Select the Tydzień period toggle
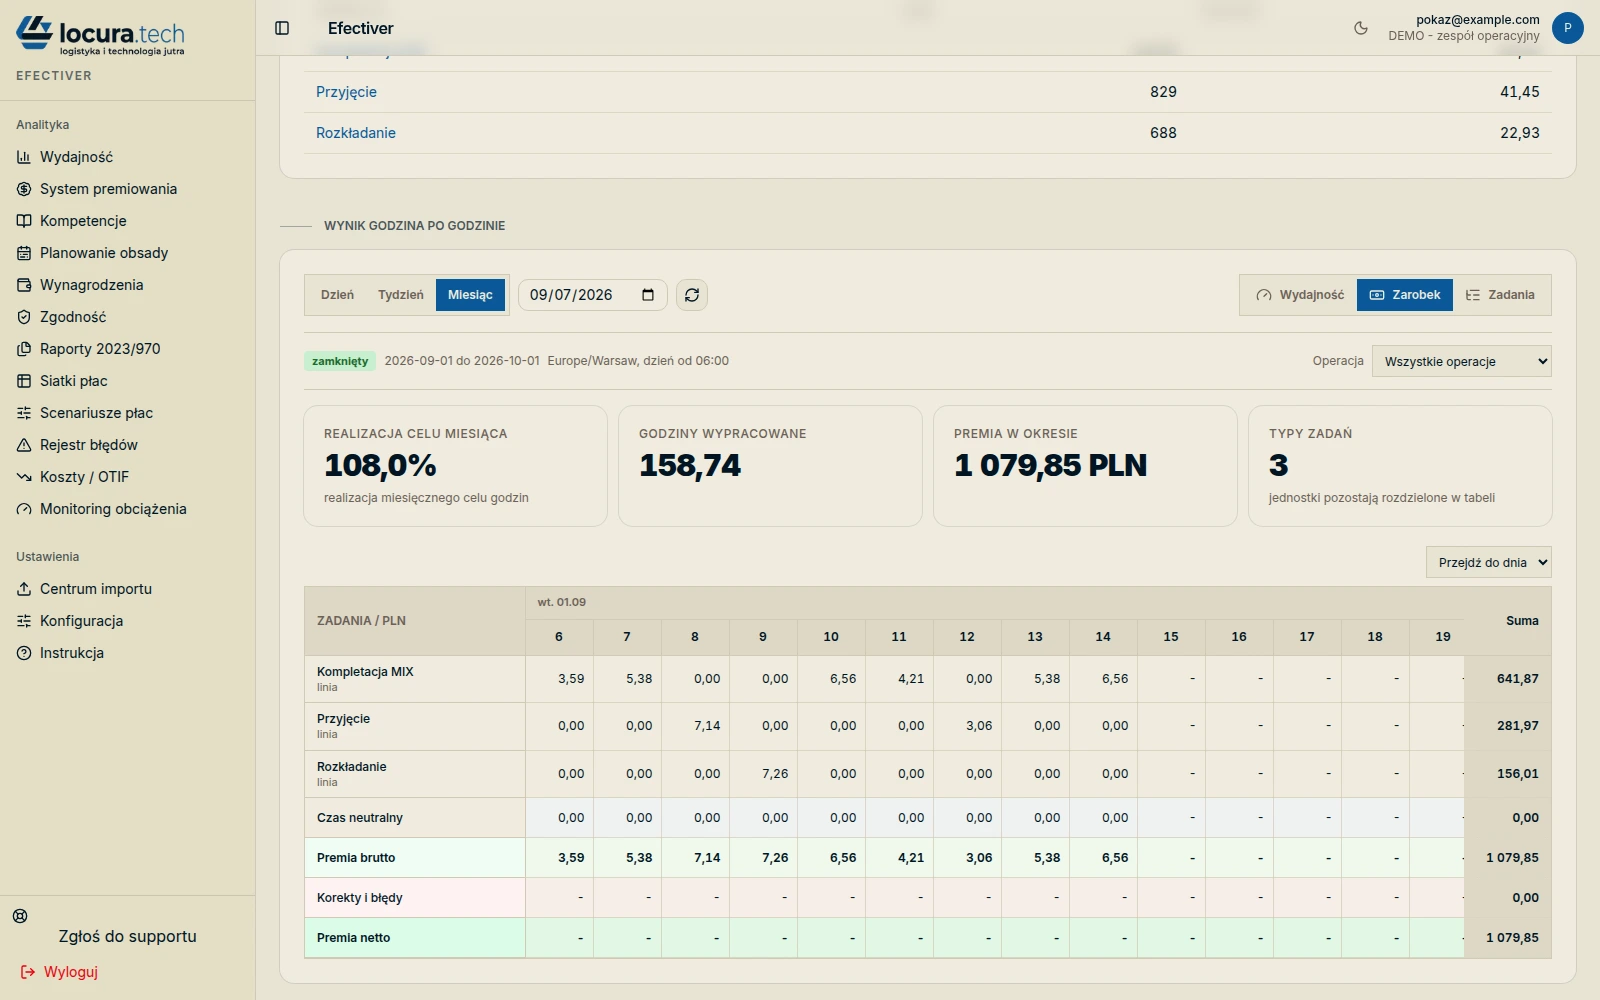Image resolution: width=1600 pixels, height=1000 pixels. 401,295
